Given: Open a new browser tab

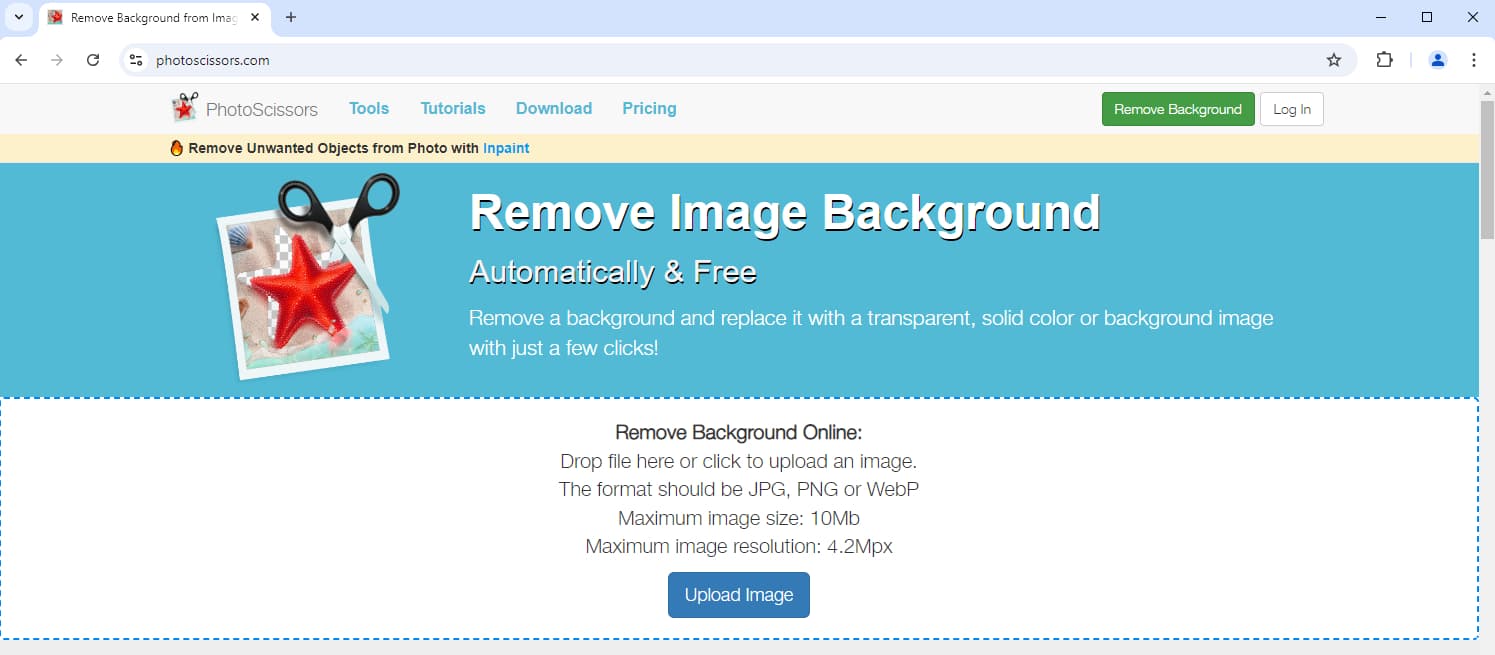Looking at the screenshot, I should pos(290,17).
